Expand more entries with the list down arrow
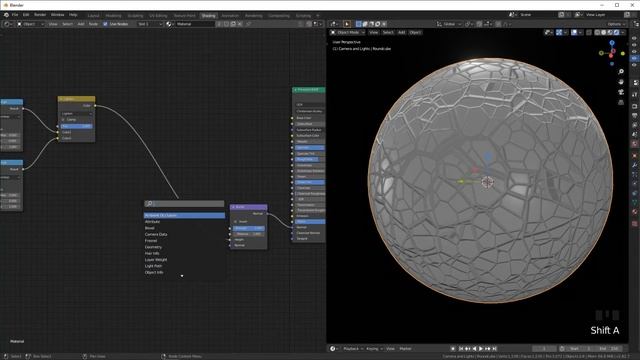640x360 pixels. coord(182,276)
